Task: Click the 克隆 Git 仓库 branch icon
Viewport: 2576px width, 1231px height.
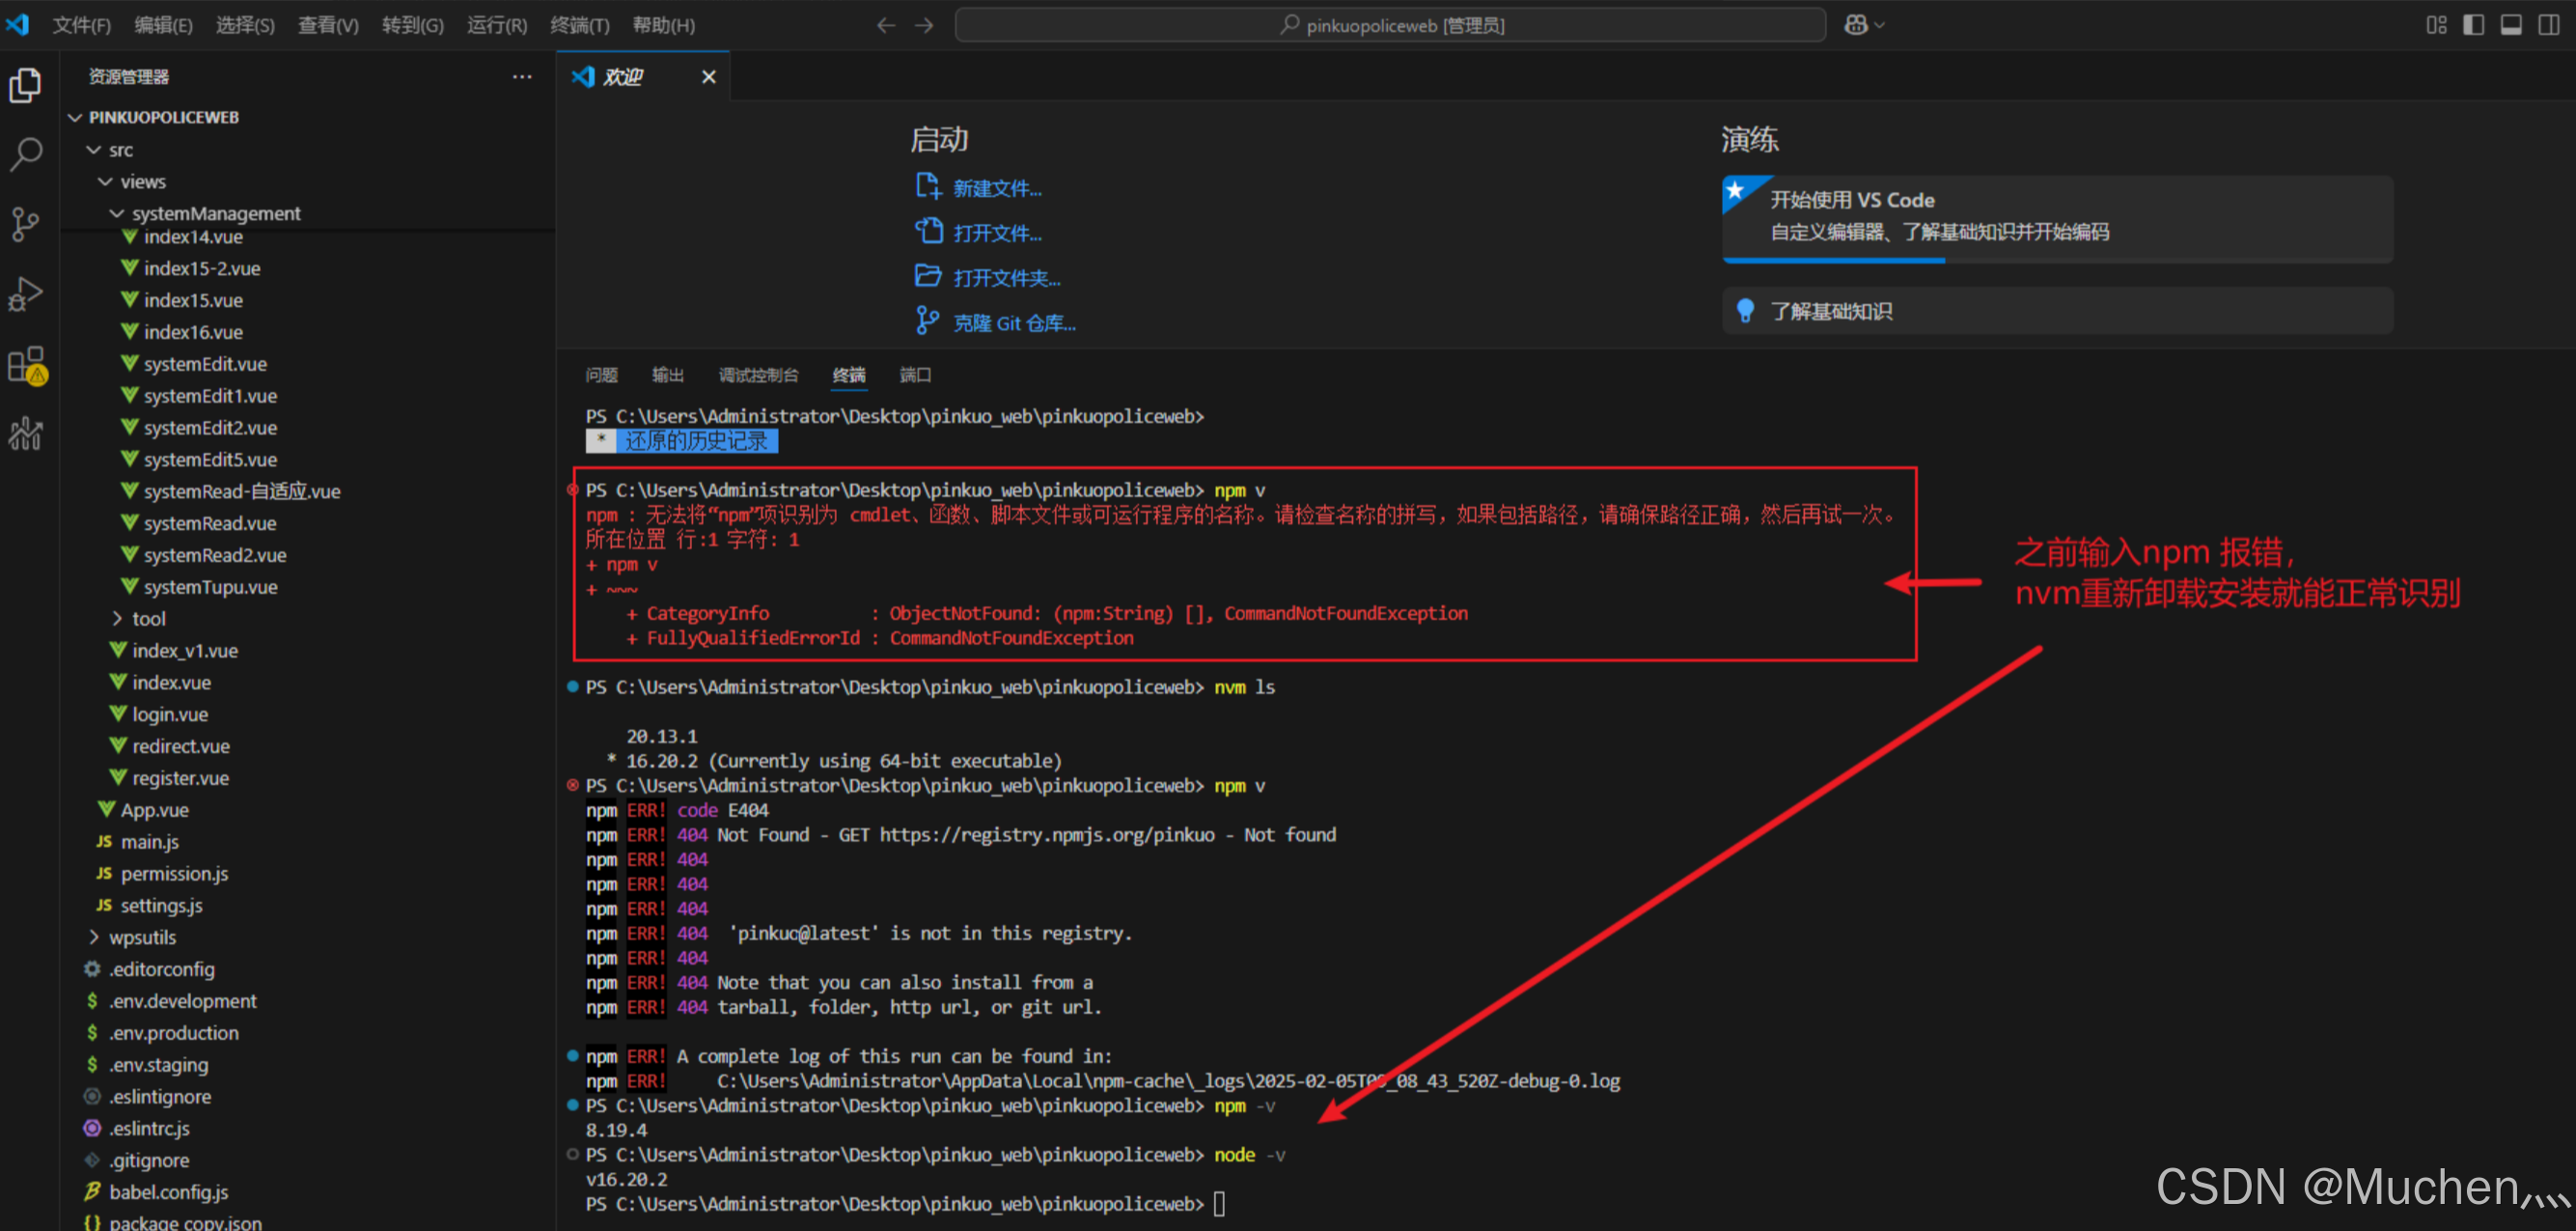Action: tap(928, 321)
